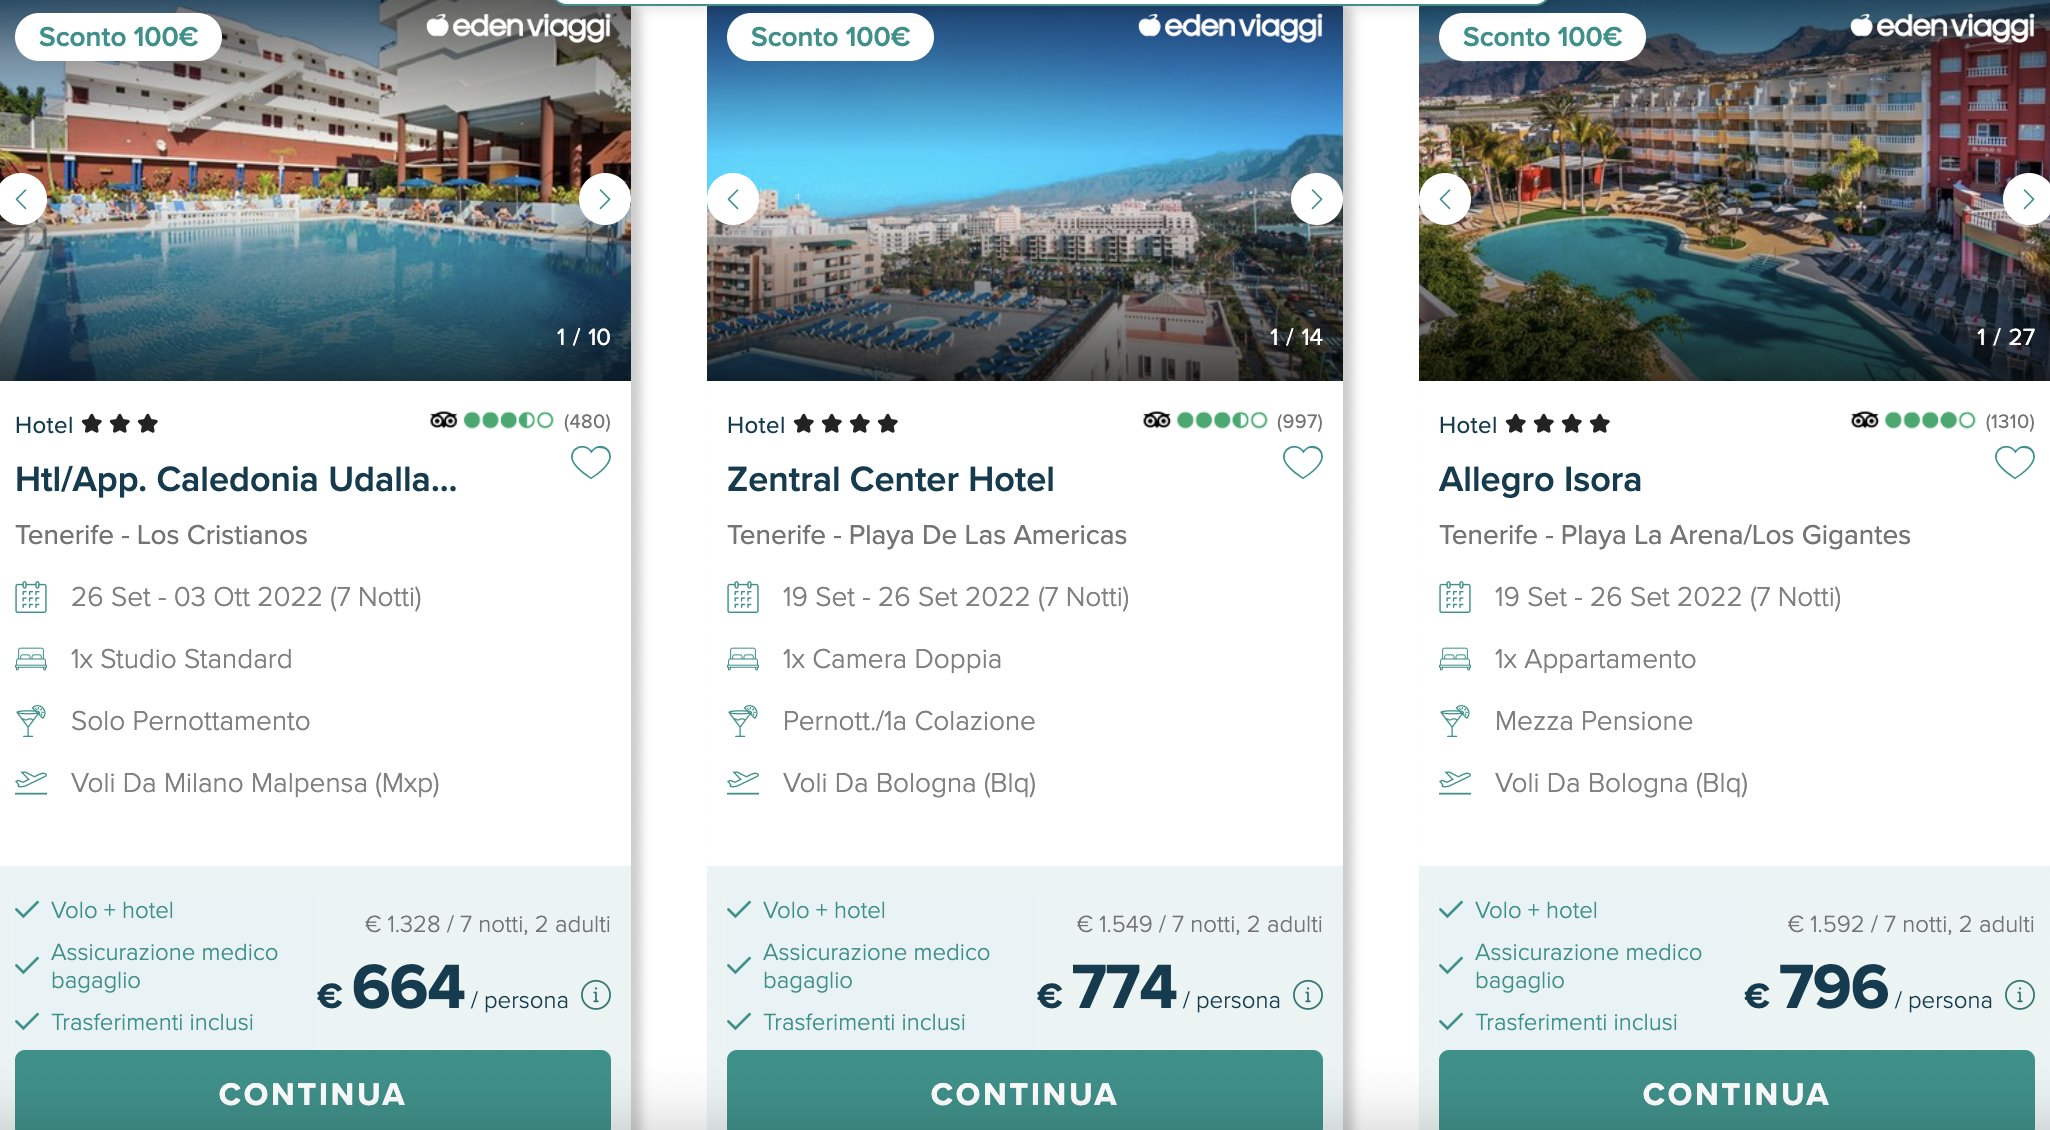View TripAdvisor rating with 997 reviews
This screenshot has height=1130, width=2050.
coord(1233,421)
